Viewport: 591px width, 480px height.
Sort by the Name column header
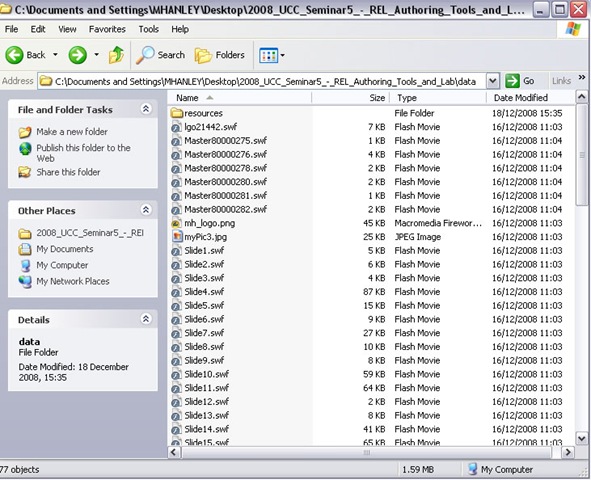240,98
